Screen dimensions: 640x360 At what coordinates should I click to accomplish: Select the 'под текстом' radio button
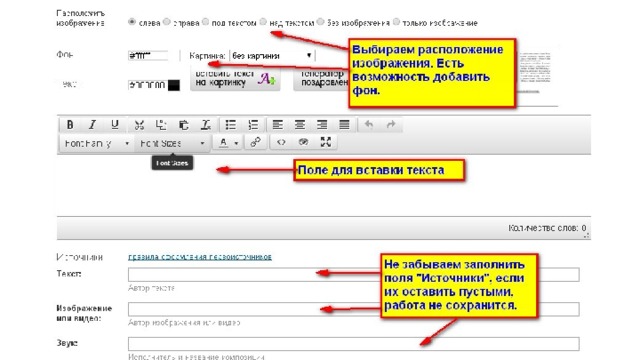[x=205, y=22]
